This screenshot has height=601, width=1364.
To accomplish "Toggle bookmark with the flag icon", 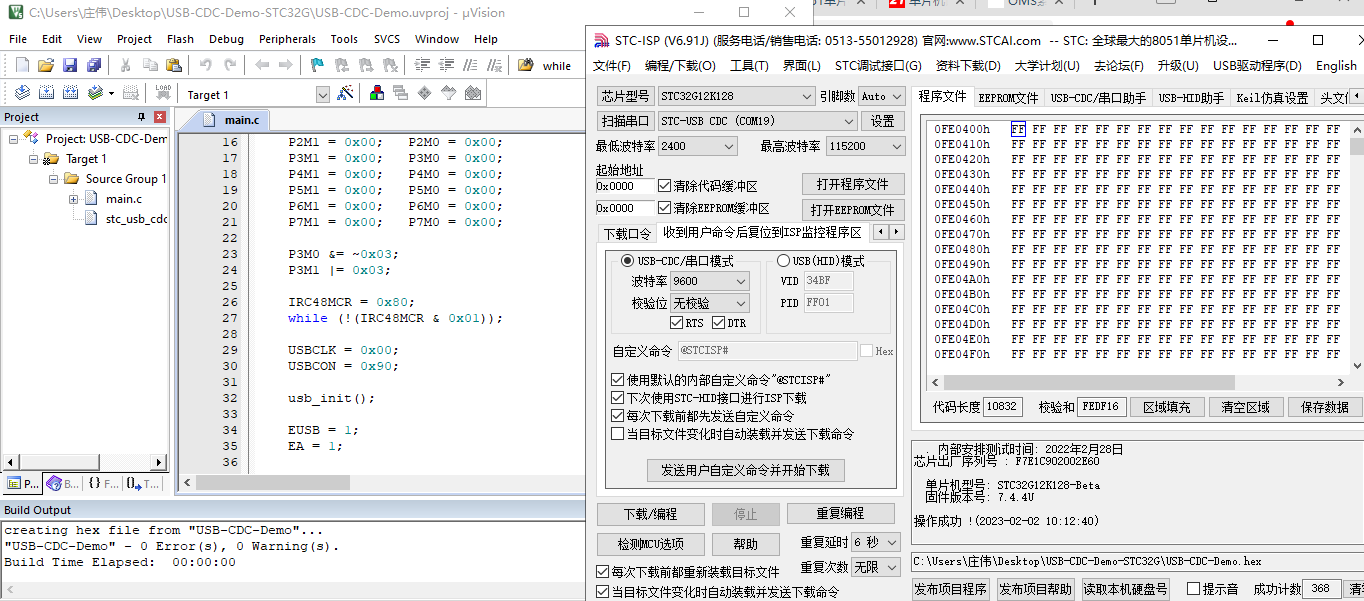I will point(317,66).
